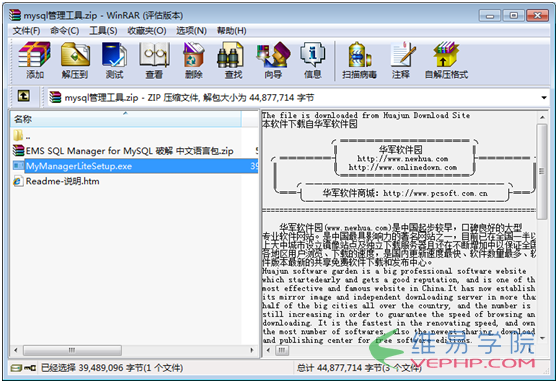Minimize the WinRAR window
Screen dimensions: 558x383
tap(490, 16)
